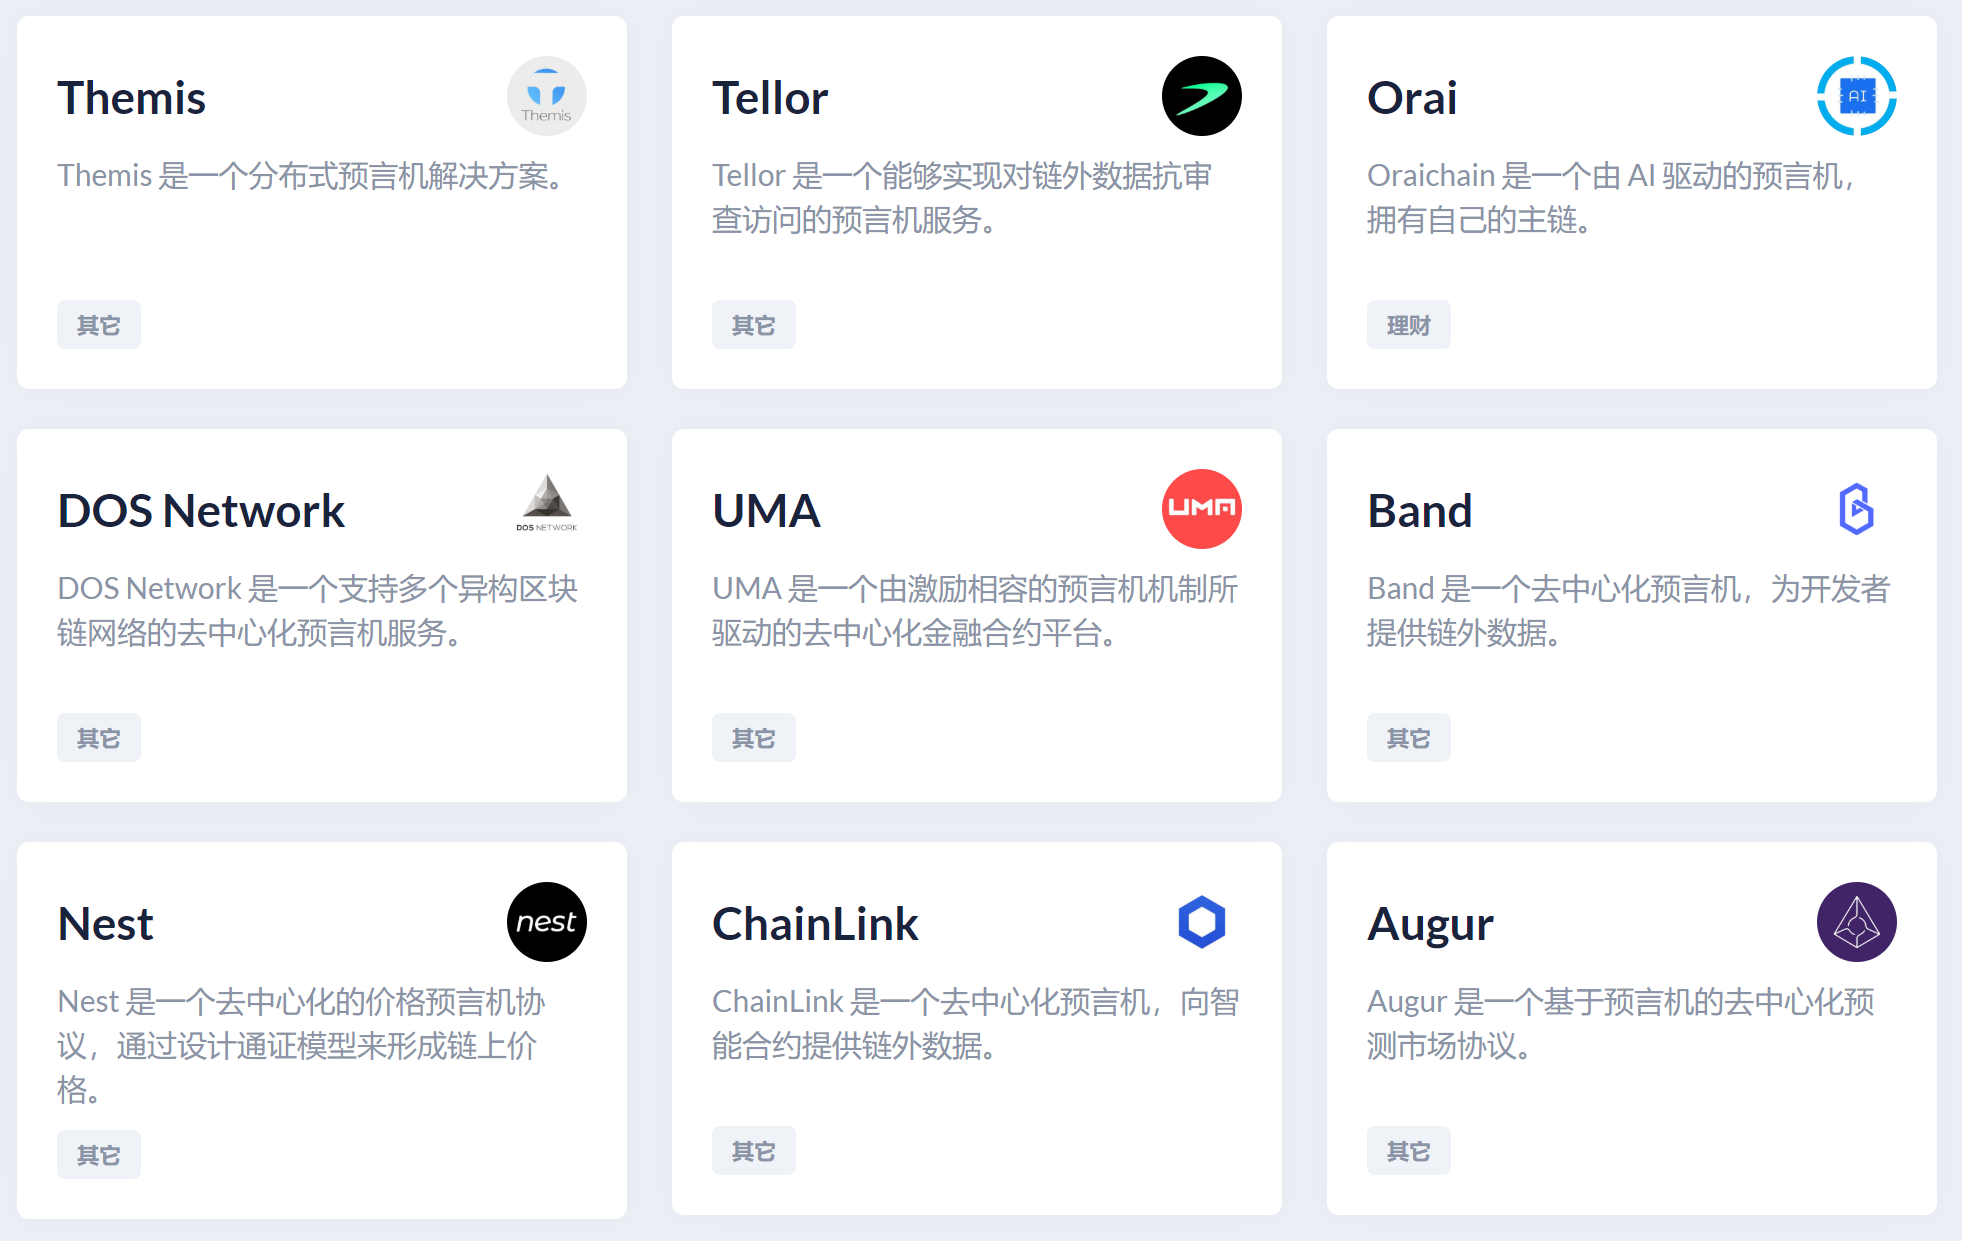The image size is (1962, 1241).
Task: Click the DOS Network pyramid logo
Action: pos(547,503)
